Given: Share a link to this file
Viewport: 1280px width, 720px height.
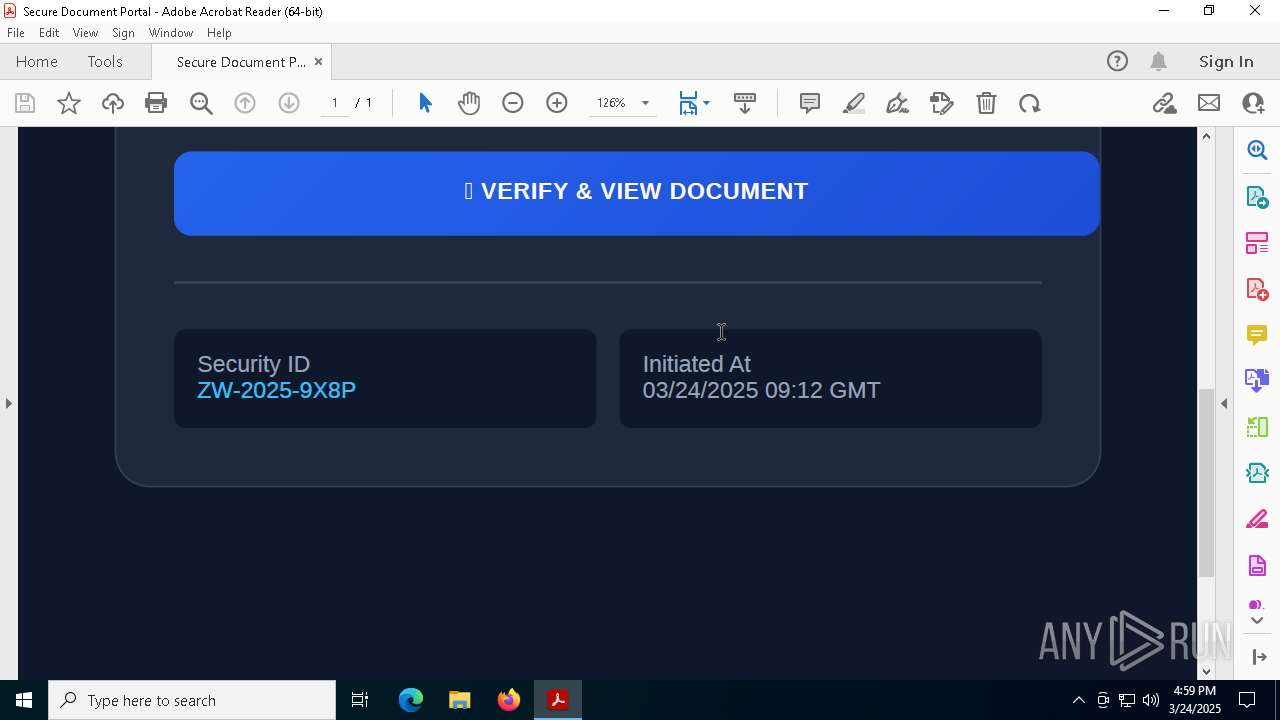Looking at the screenshot, I should point(1164,103).
